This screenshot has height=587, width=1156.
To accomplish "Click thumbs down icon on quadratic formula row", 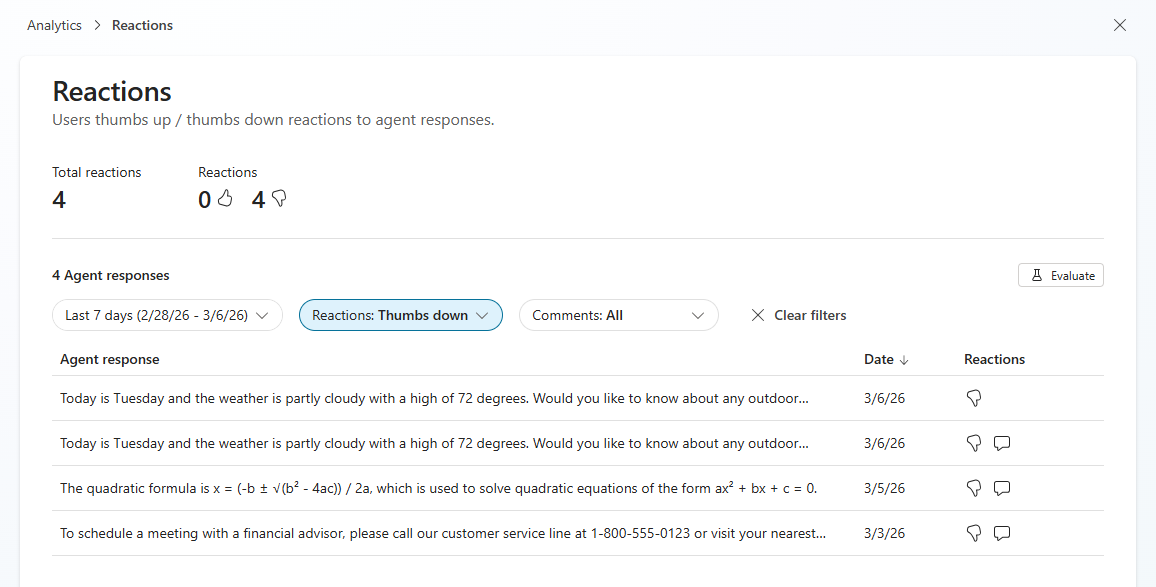I will [973, 488].
